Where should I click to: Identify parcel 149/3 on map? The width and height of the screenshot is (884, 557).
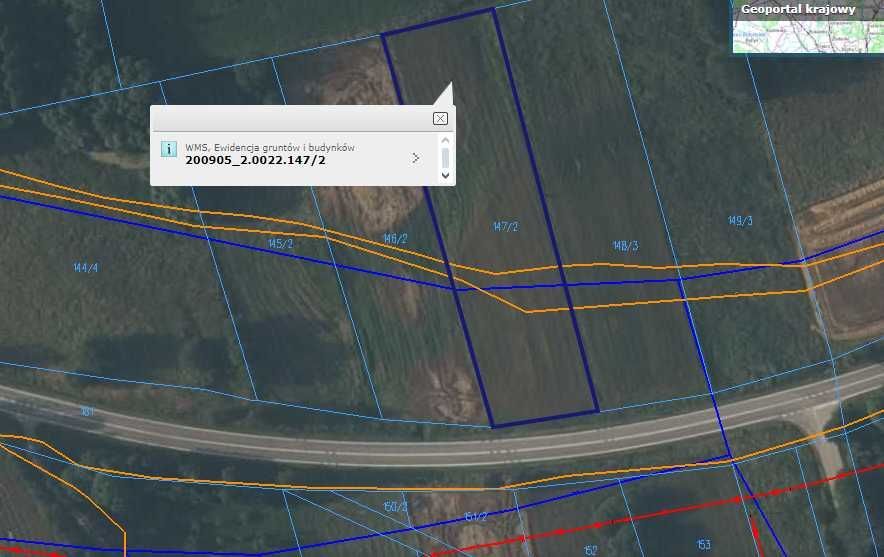pos(740,221)
